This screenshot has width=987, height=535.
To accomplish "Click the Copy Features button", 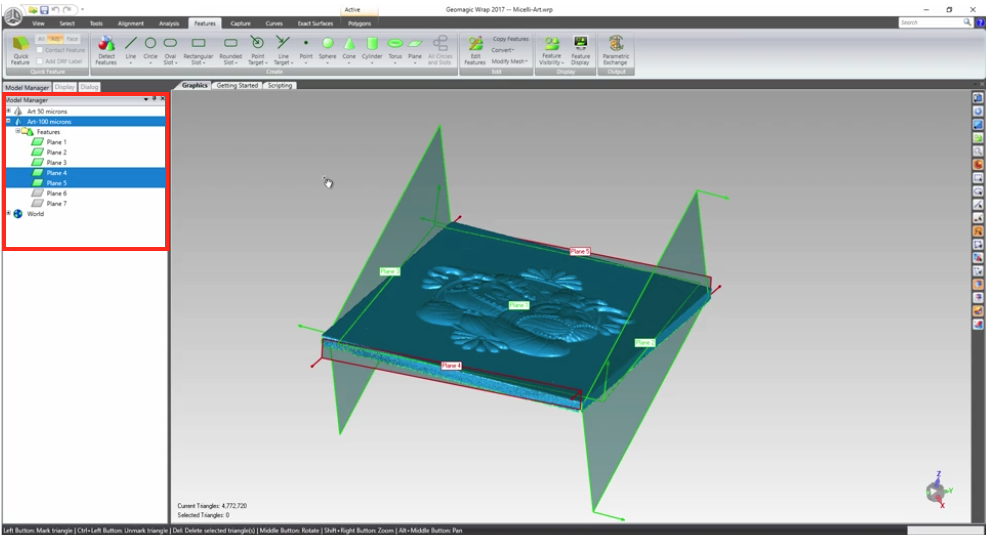I will [510, 39].
